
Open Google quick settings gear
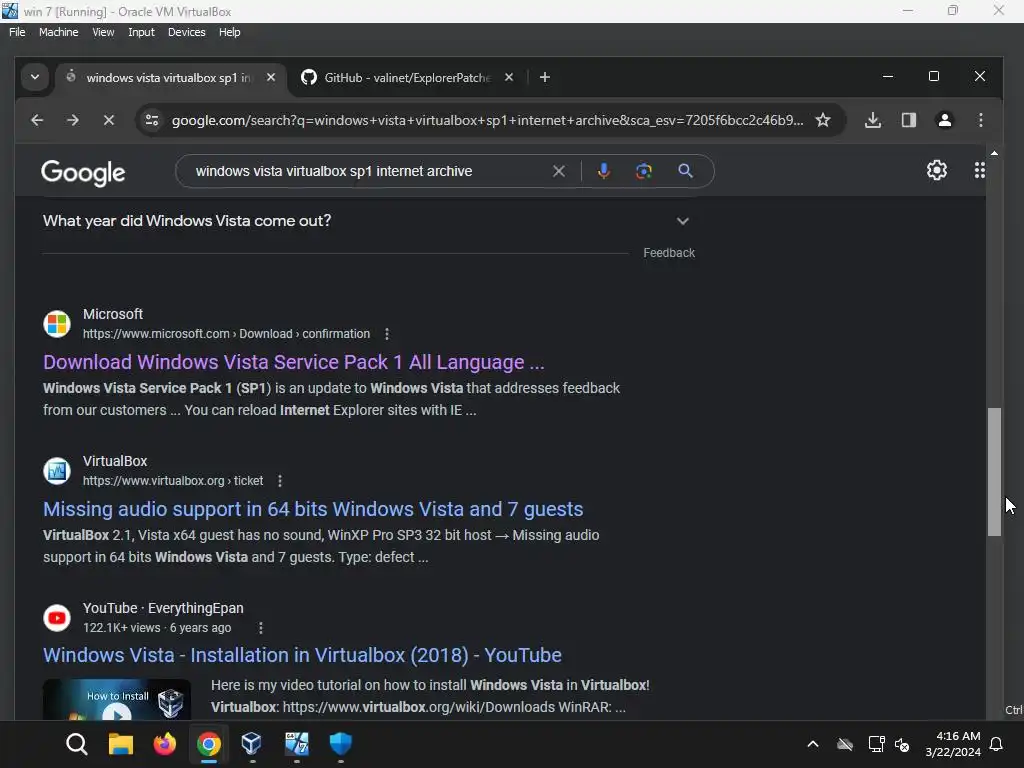point(936,170)
